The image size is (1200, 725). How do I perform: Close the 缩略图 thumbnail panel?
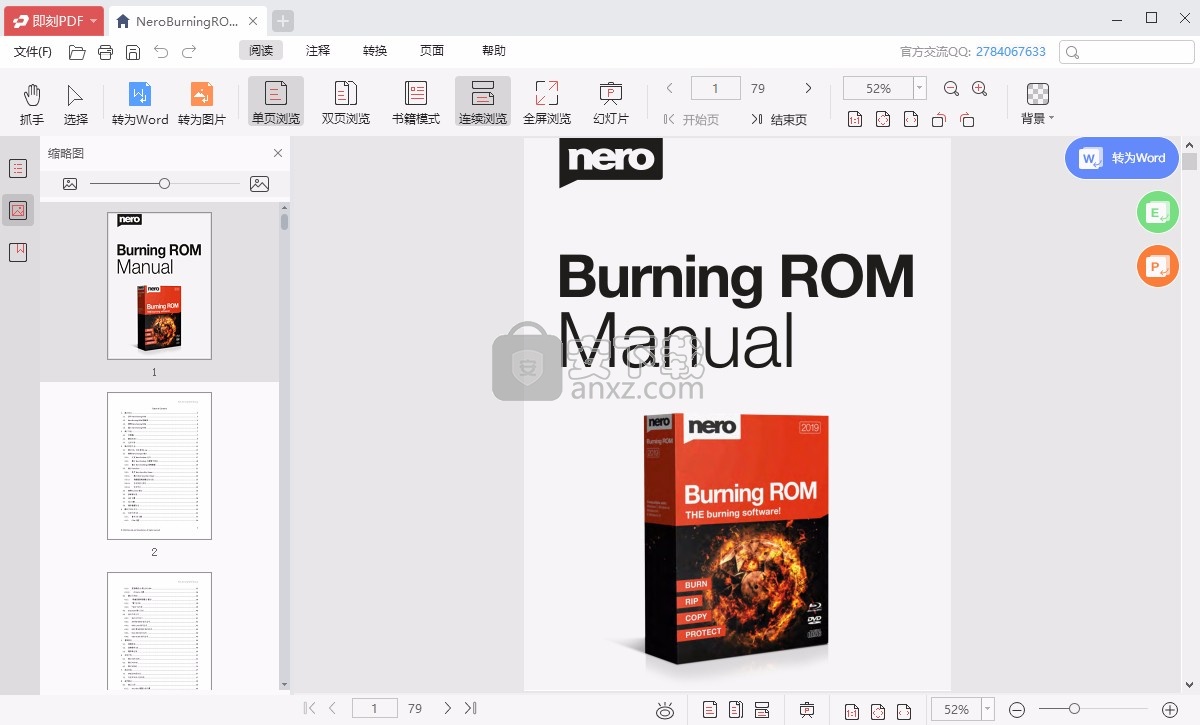click(278, 153)
